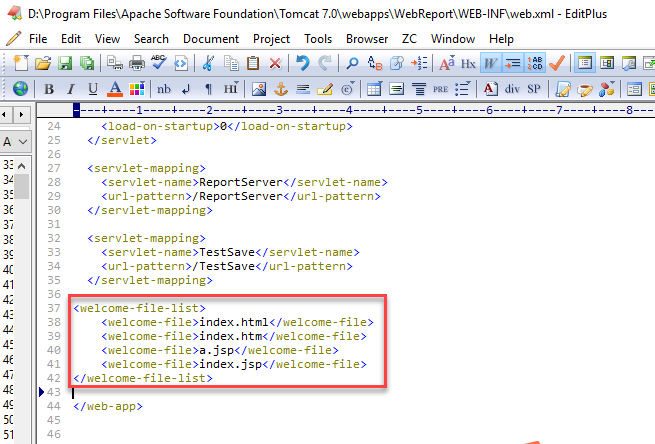Open Find with the magnifier icon
This screenshot has width=655, height=444.
pos(352,63)
